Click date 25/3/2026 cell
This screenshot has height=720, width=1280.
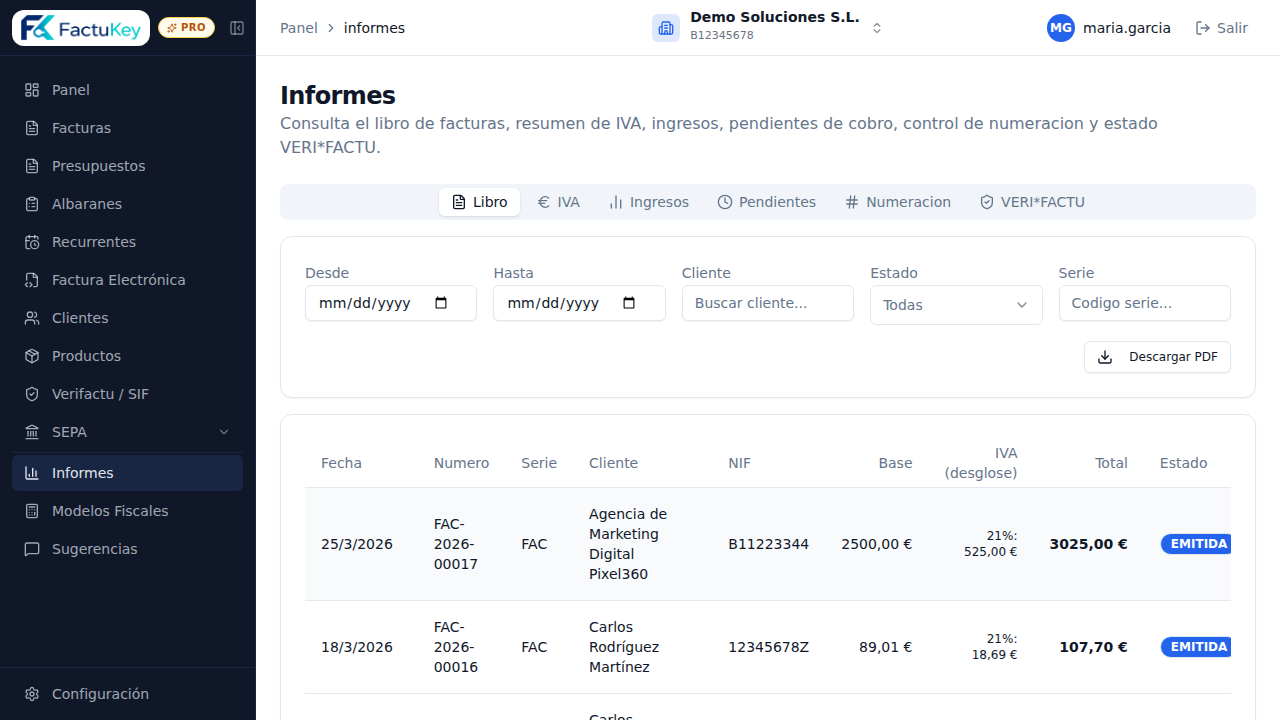(357, 544)
